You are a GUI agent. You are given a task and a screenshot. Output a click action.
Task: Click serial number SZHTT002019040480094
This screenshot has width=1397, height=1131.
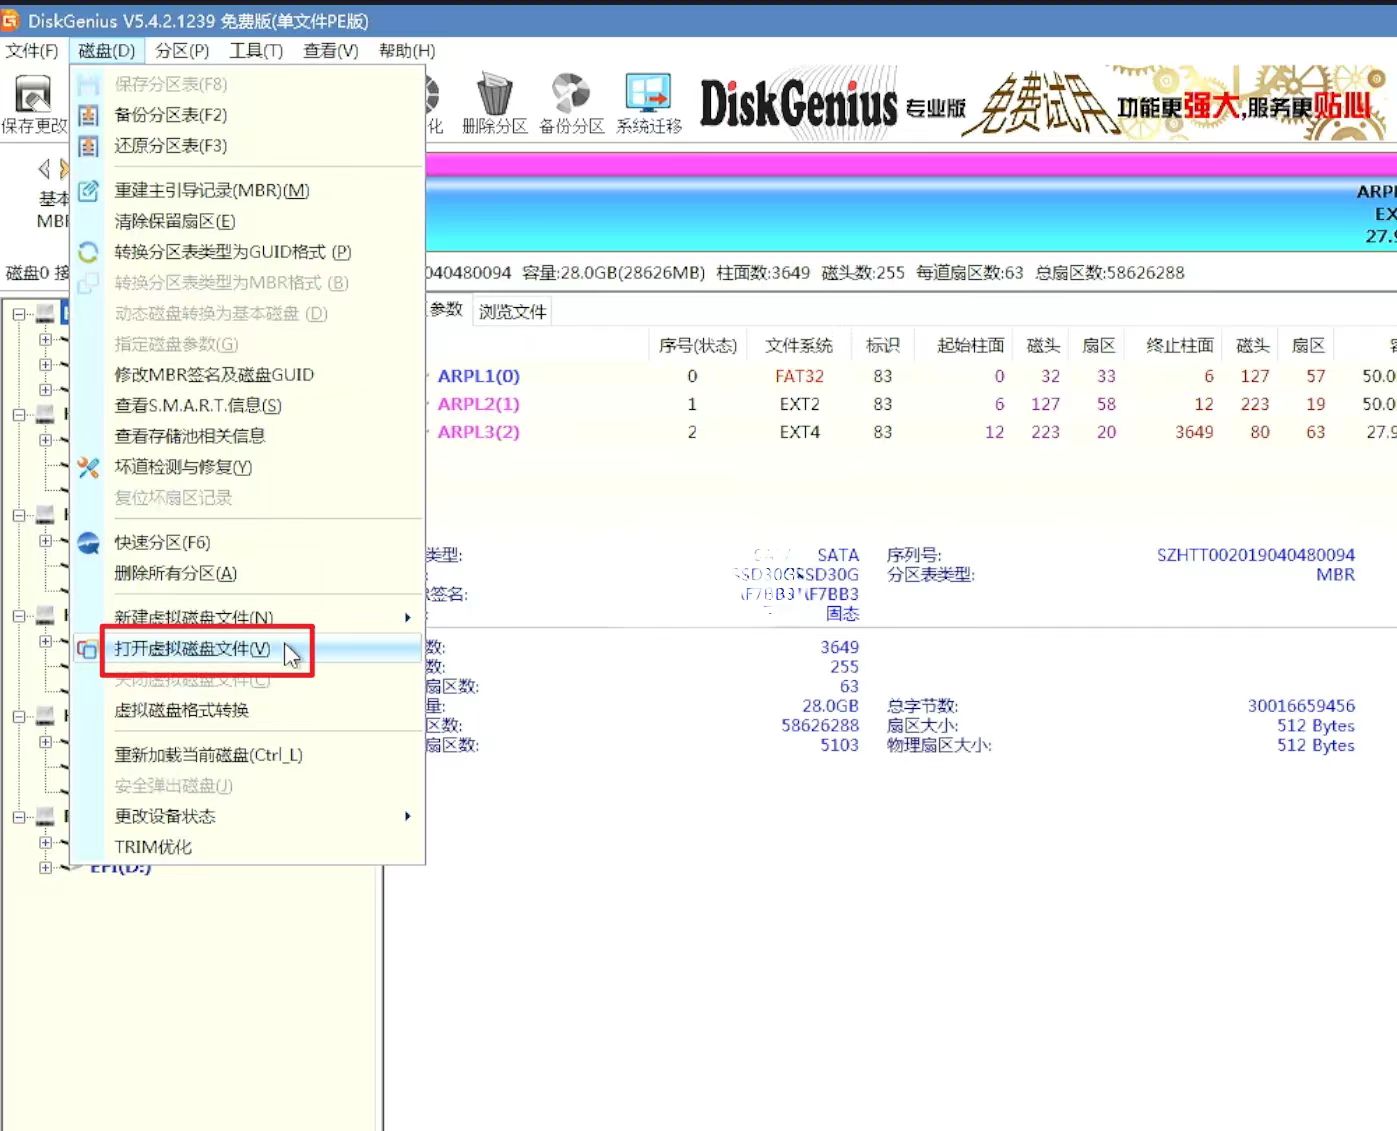pos(1256,555)
